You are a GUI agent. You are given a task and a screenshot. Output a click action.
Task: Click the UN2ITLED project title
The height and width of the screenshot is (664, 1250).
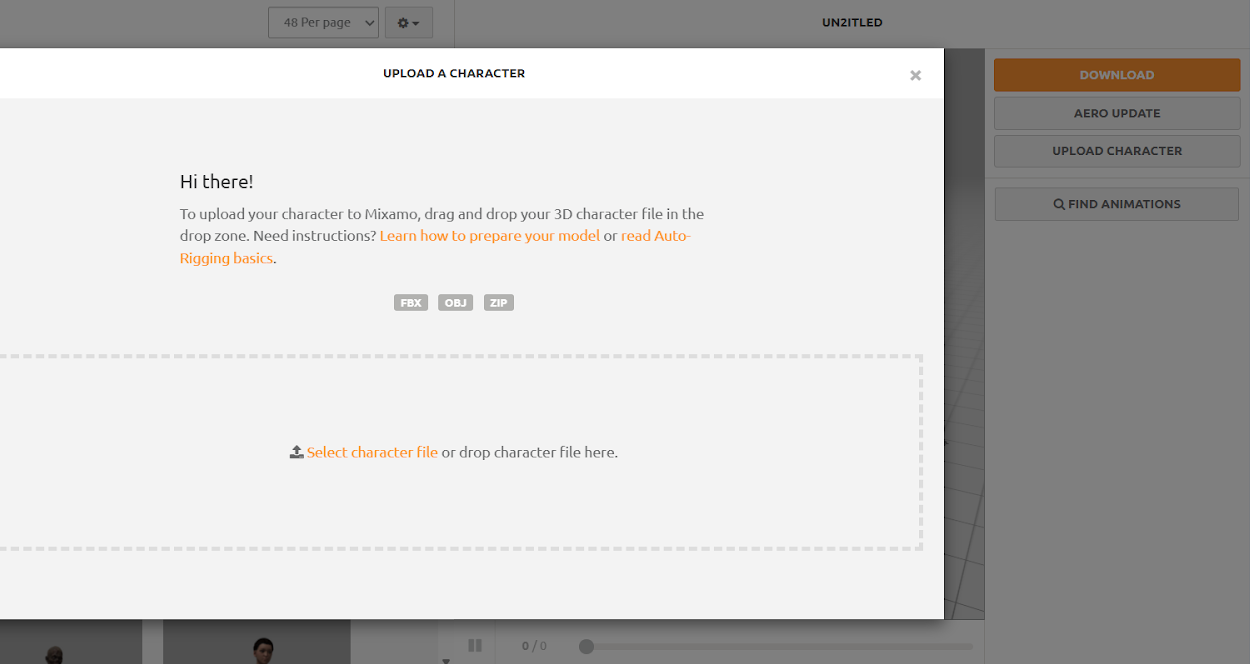click(852, 22)
